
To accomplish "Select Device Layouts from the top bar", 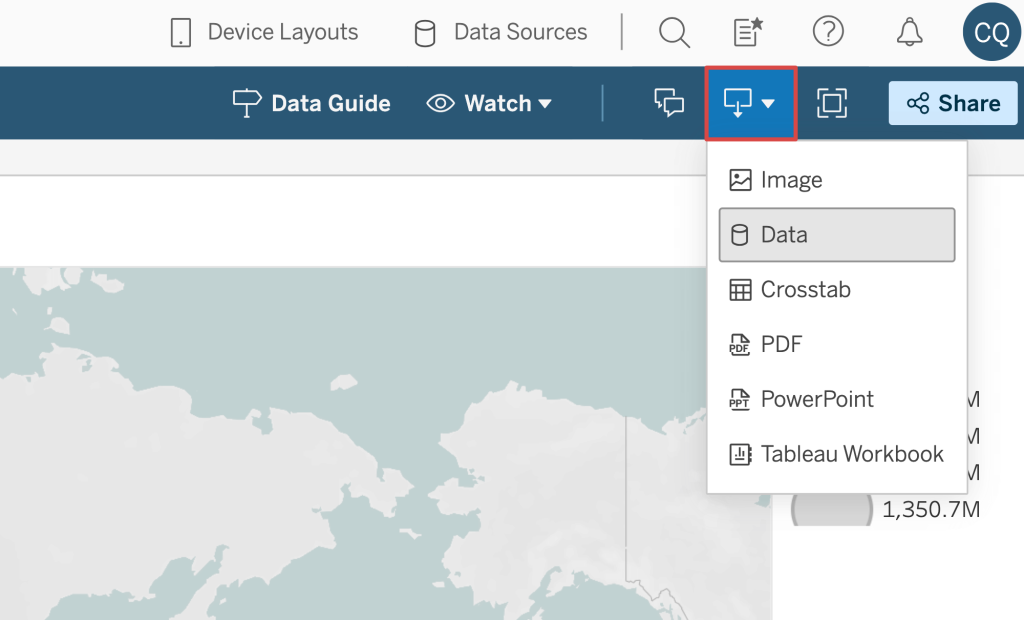I will pos(263,32).
